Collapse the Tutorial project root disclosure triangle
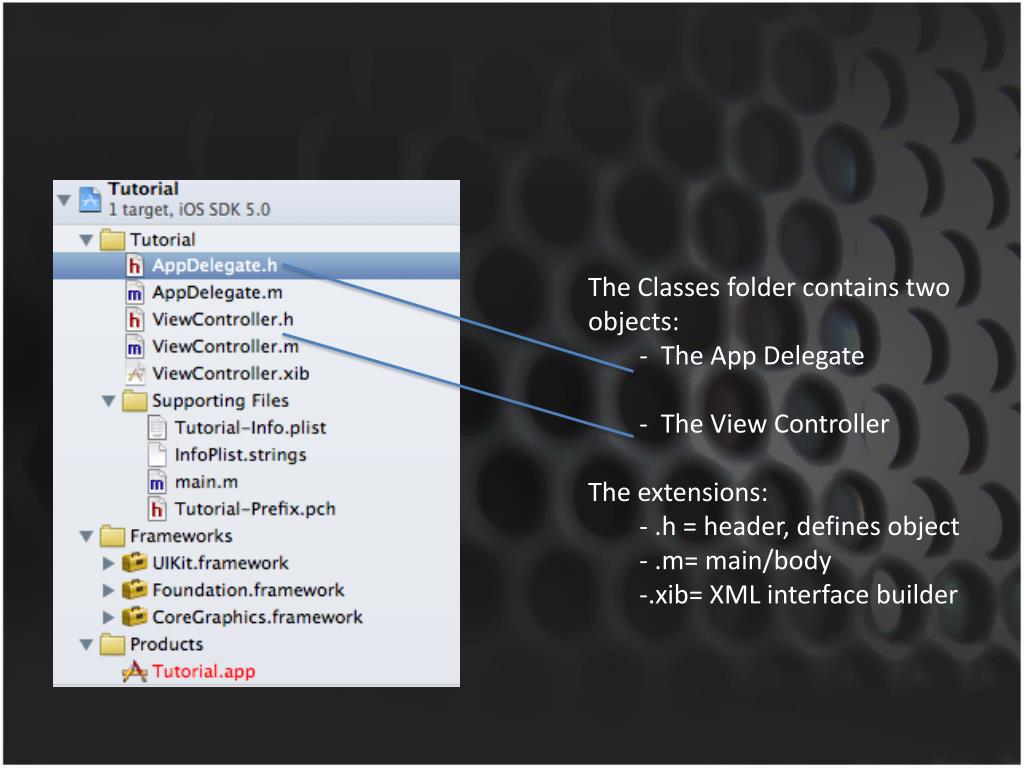Viewport: 1024px width, 768px height. pos(64,200)
